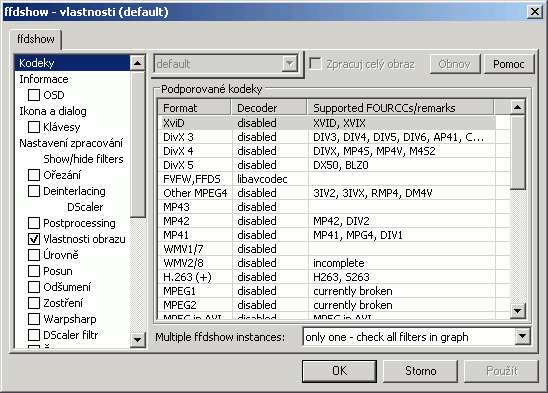
Task: Uncheck Vlastnosti obrazu checkbox
Action: pos(34,239)
